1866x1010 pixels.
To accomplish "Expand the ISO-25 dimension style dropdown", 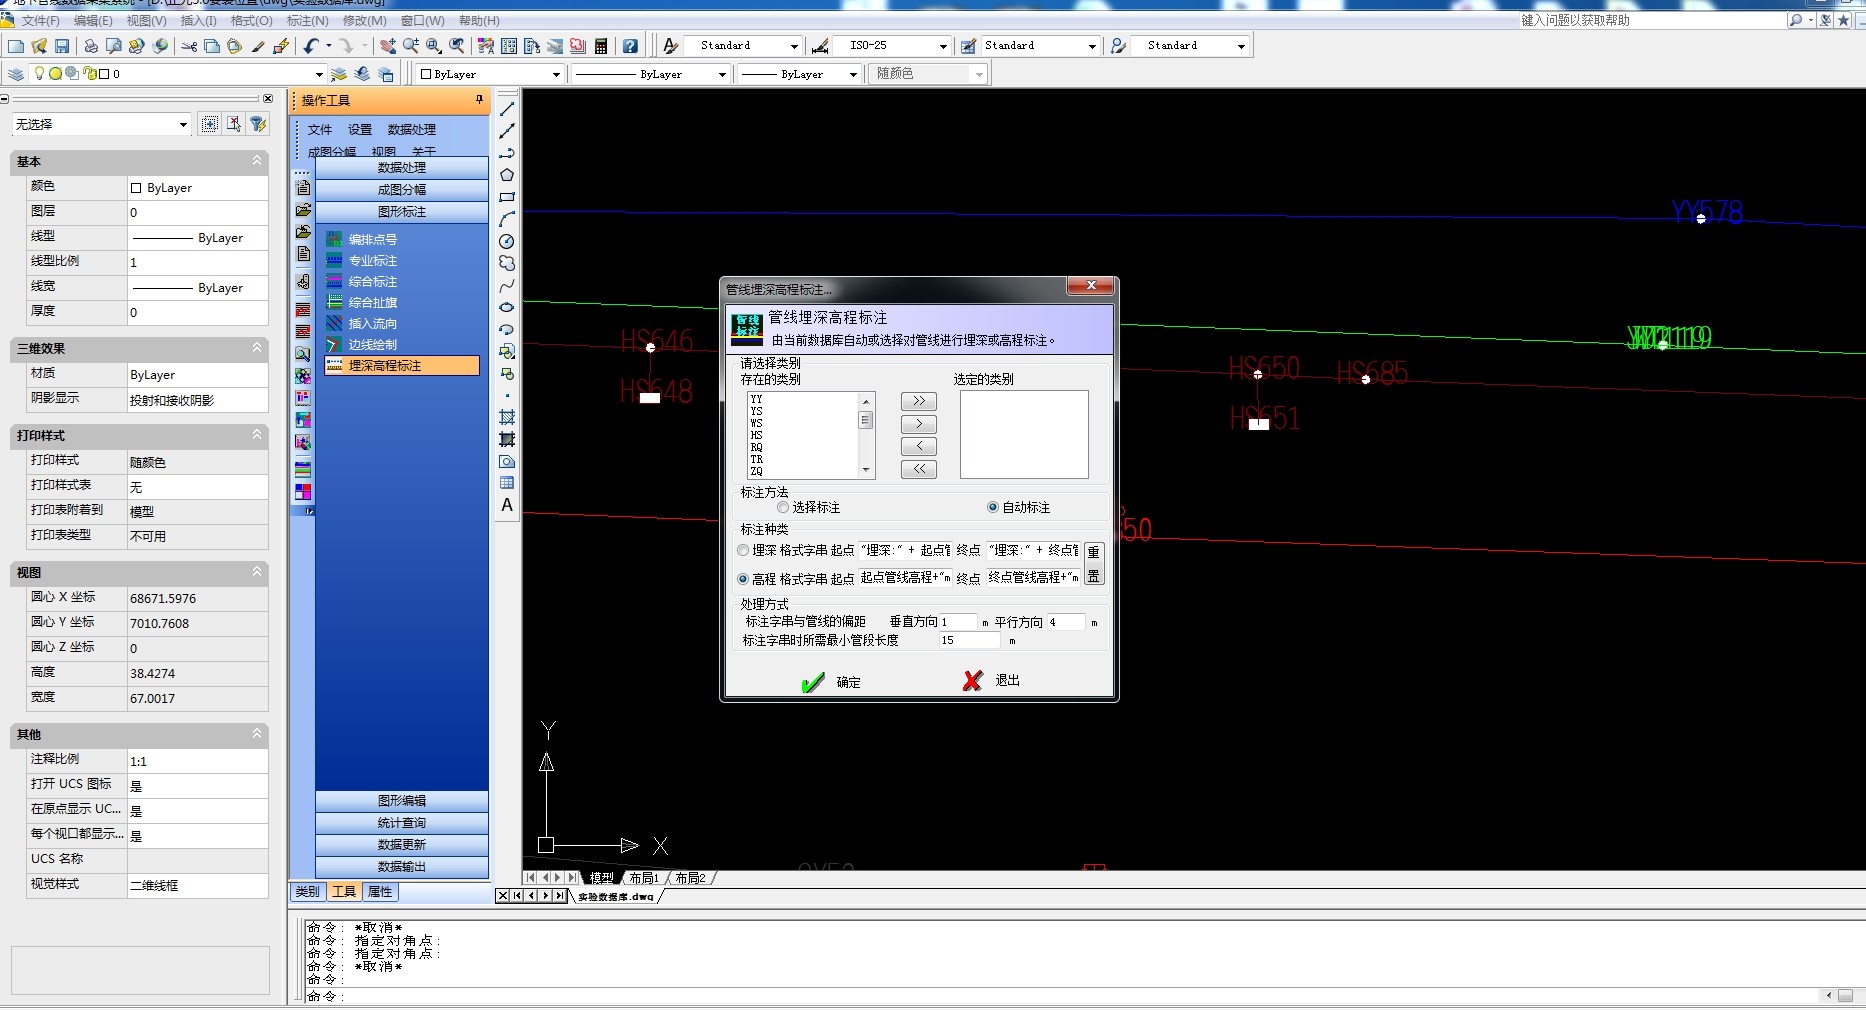I will (942, 46).
